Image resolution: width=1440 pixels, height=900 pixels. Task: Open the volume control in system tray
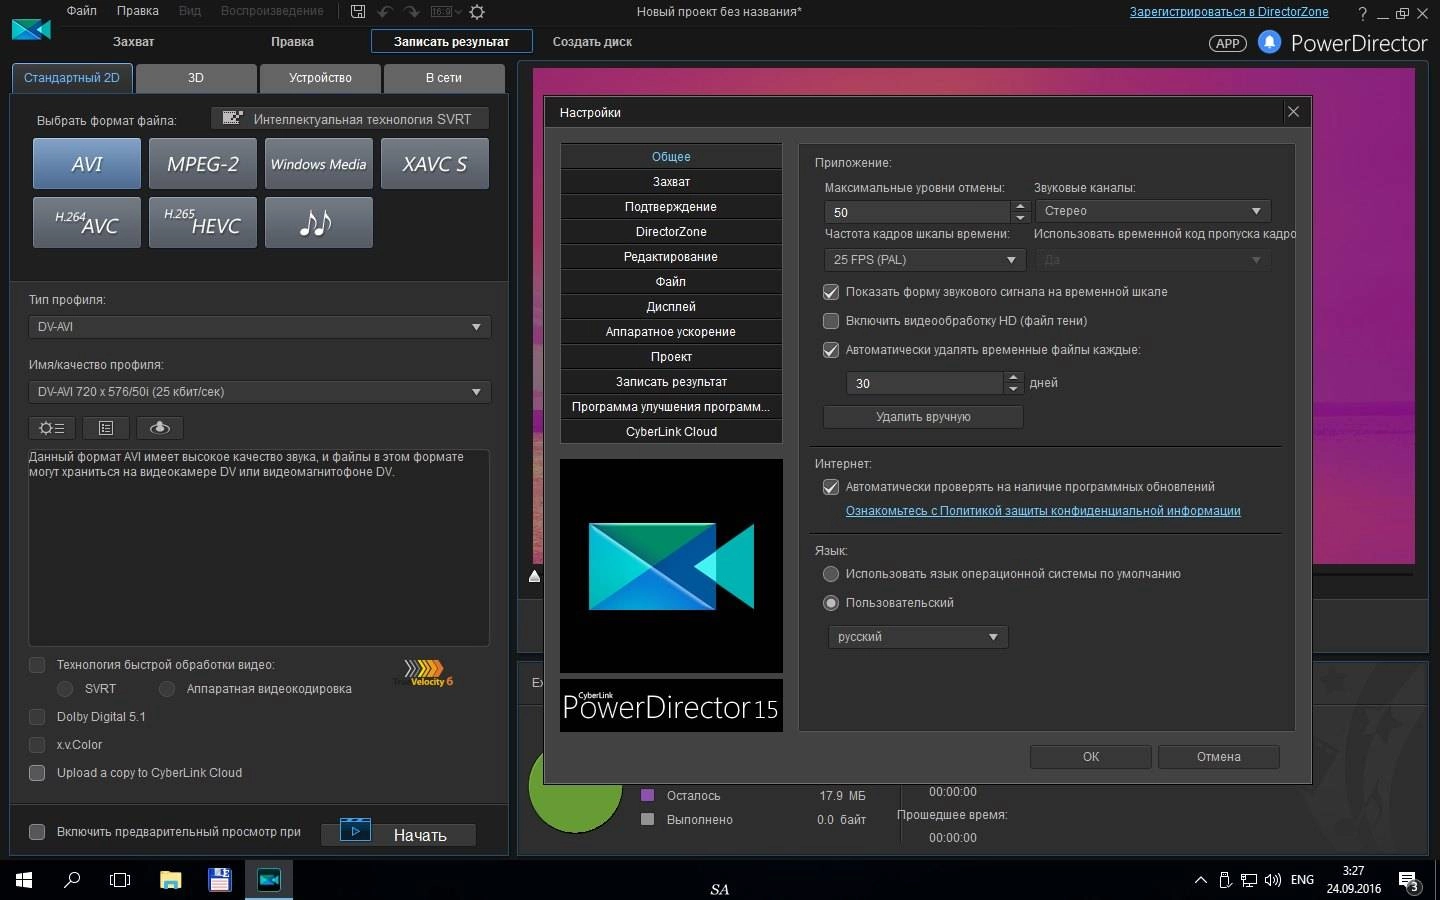tap(1273, 880)
